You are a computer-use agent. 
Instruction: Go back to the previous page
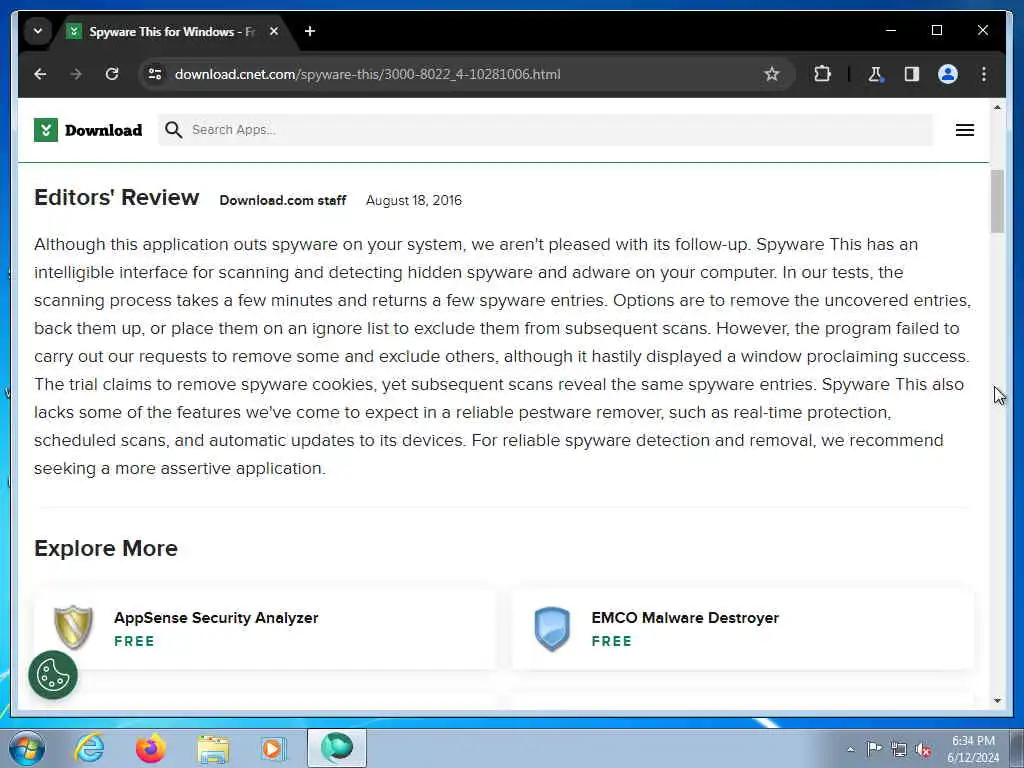pos(40,74)
